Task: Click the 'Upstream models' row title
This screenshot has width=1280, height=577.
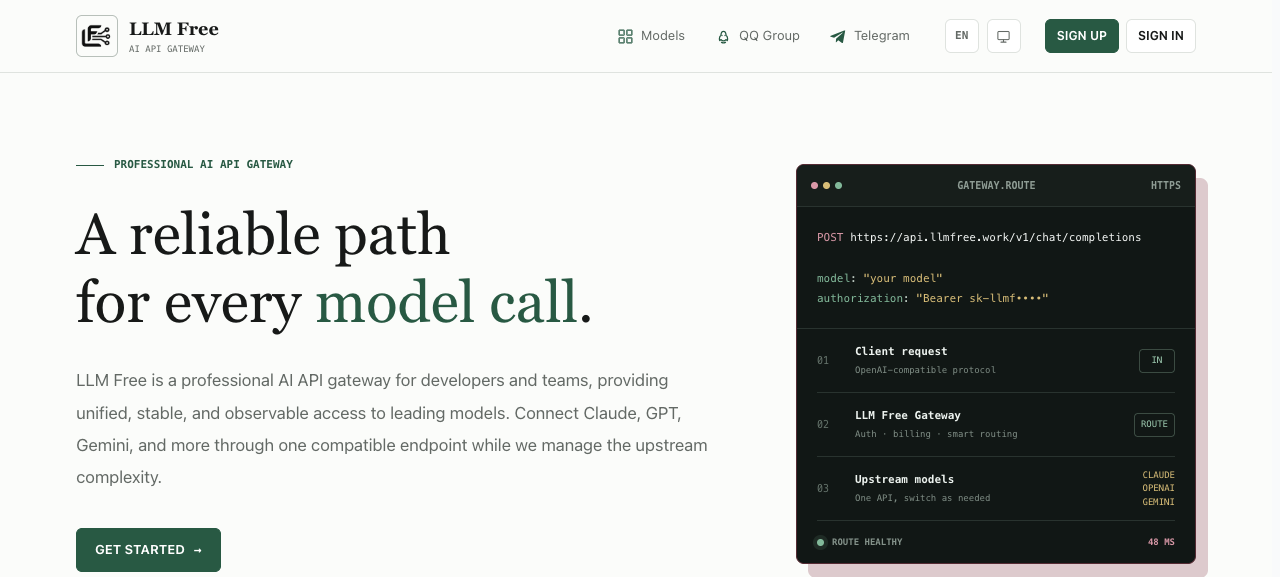Action: click(905, 479)
